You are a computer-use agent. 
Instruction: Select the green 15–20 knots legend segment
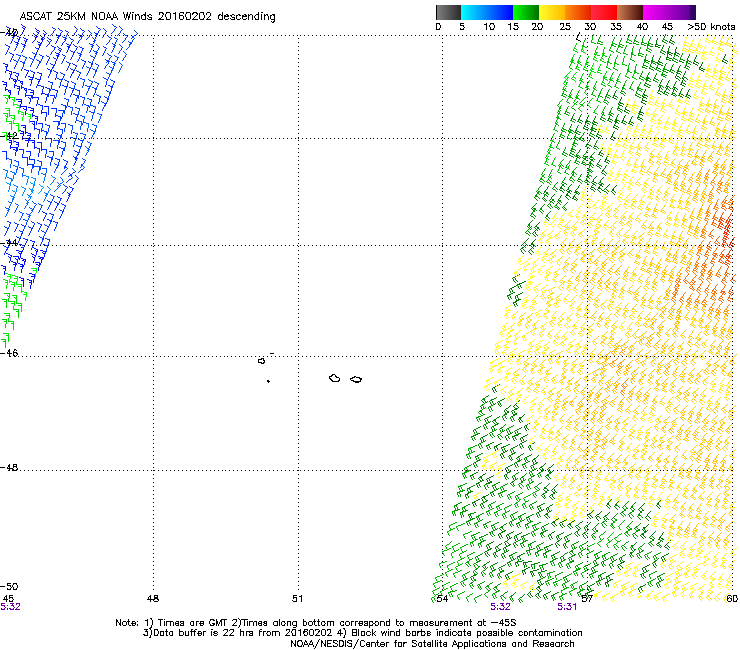(x=526, y=12)
